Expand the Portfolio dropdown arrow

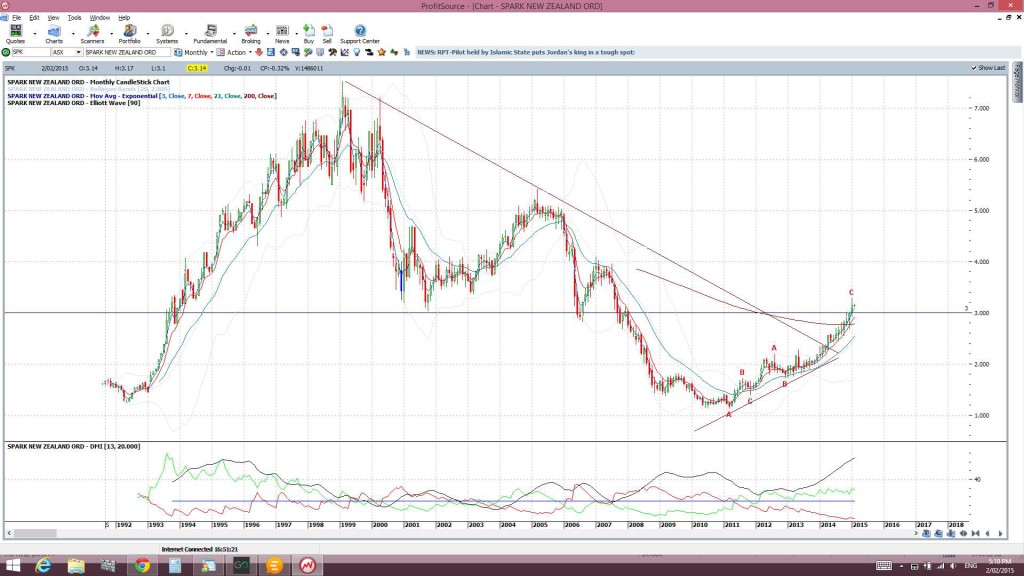click(x=148, y=34)
